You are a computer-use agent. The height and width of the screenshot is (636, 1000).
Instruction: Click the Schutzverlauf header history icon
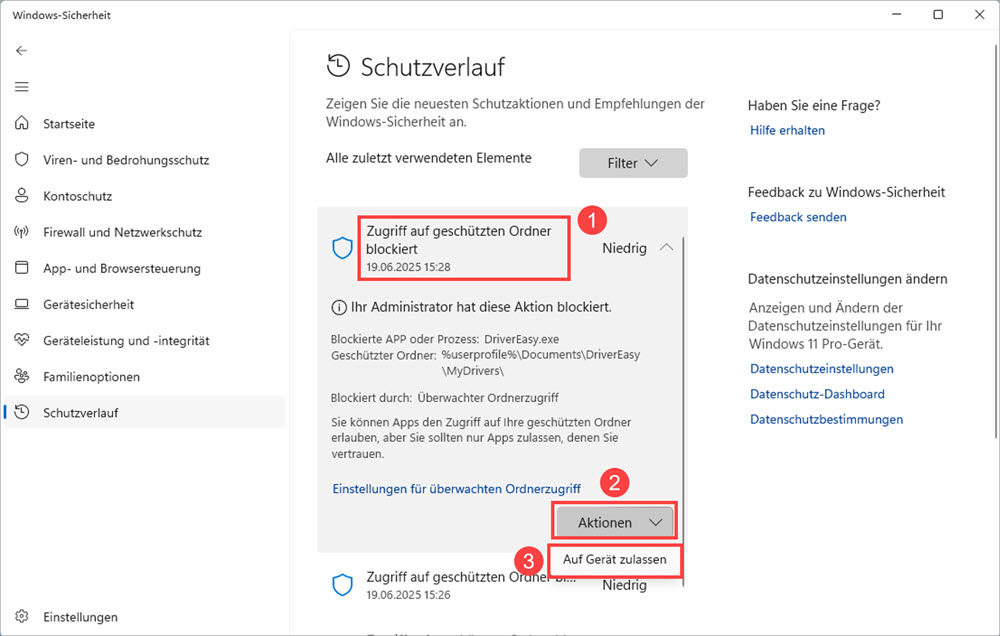pyautogui.click(x=339, y=66)
